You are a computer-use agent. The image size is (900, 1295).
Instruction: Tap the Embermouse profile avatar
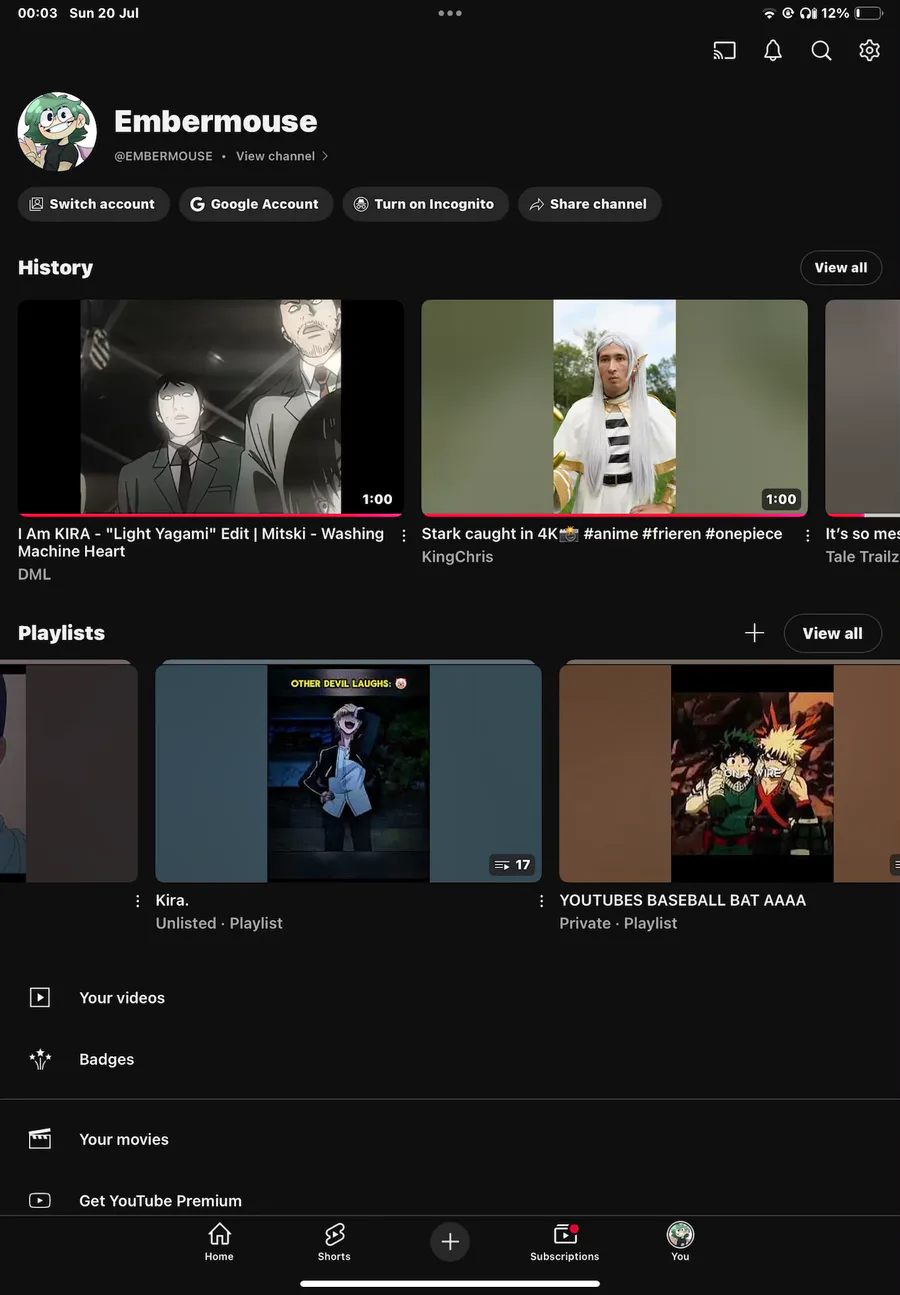coord(57,132)
